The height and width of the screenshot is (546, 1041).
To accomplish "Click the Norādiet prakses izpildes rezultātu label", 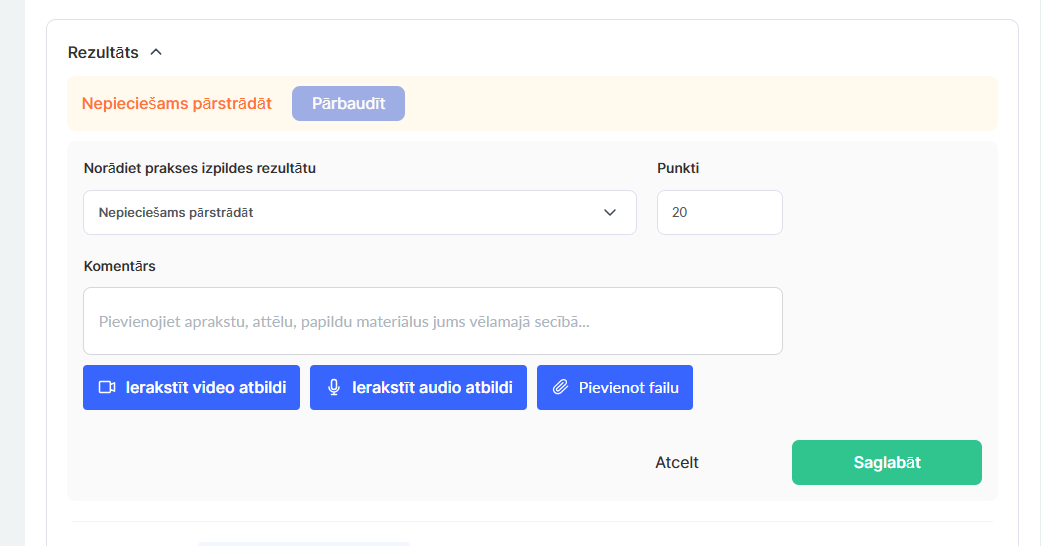I will (x=200, y=168).
